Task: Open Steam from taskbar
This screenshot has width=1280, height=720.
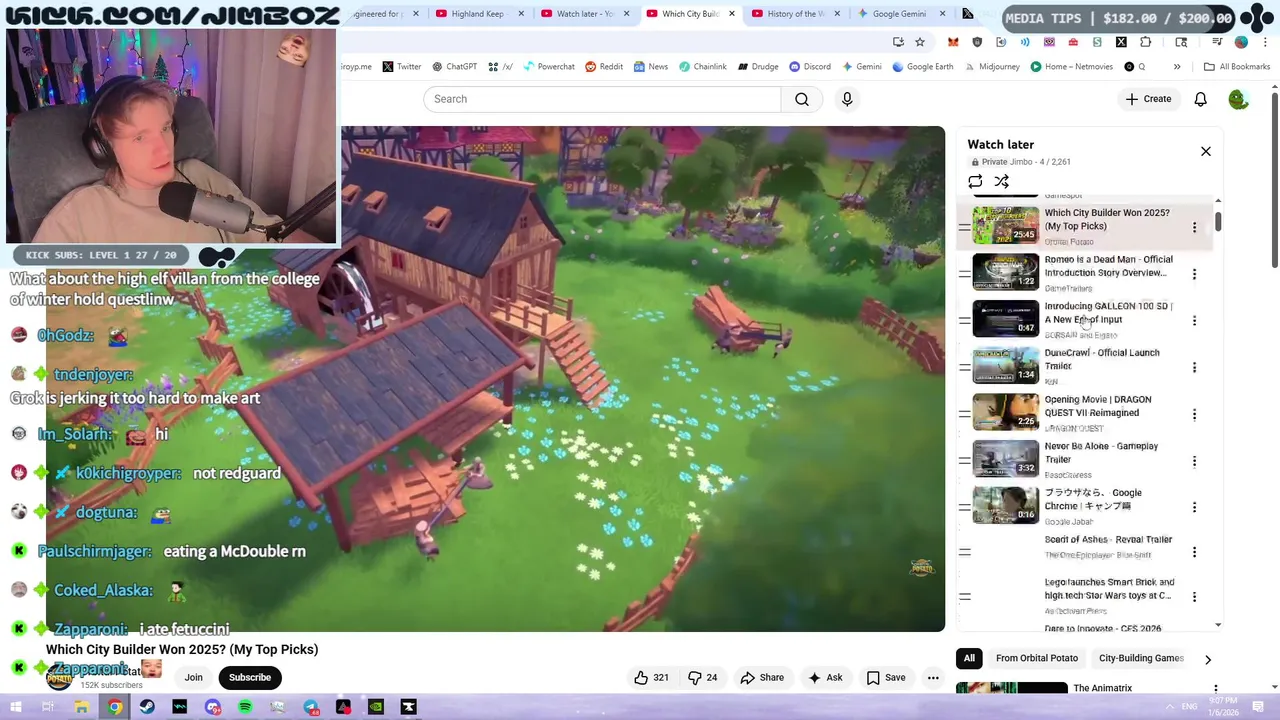Action: (x=147, y=707)
